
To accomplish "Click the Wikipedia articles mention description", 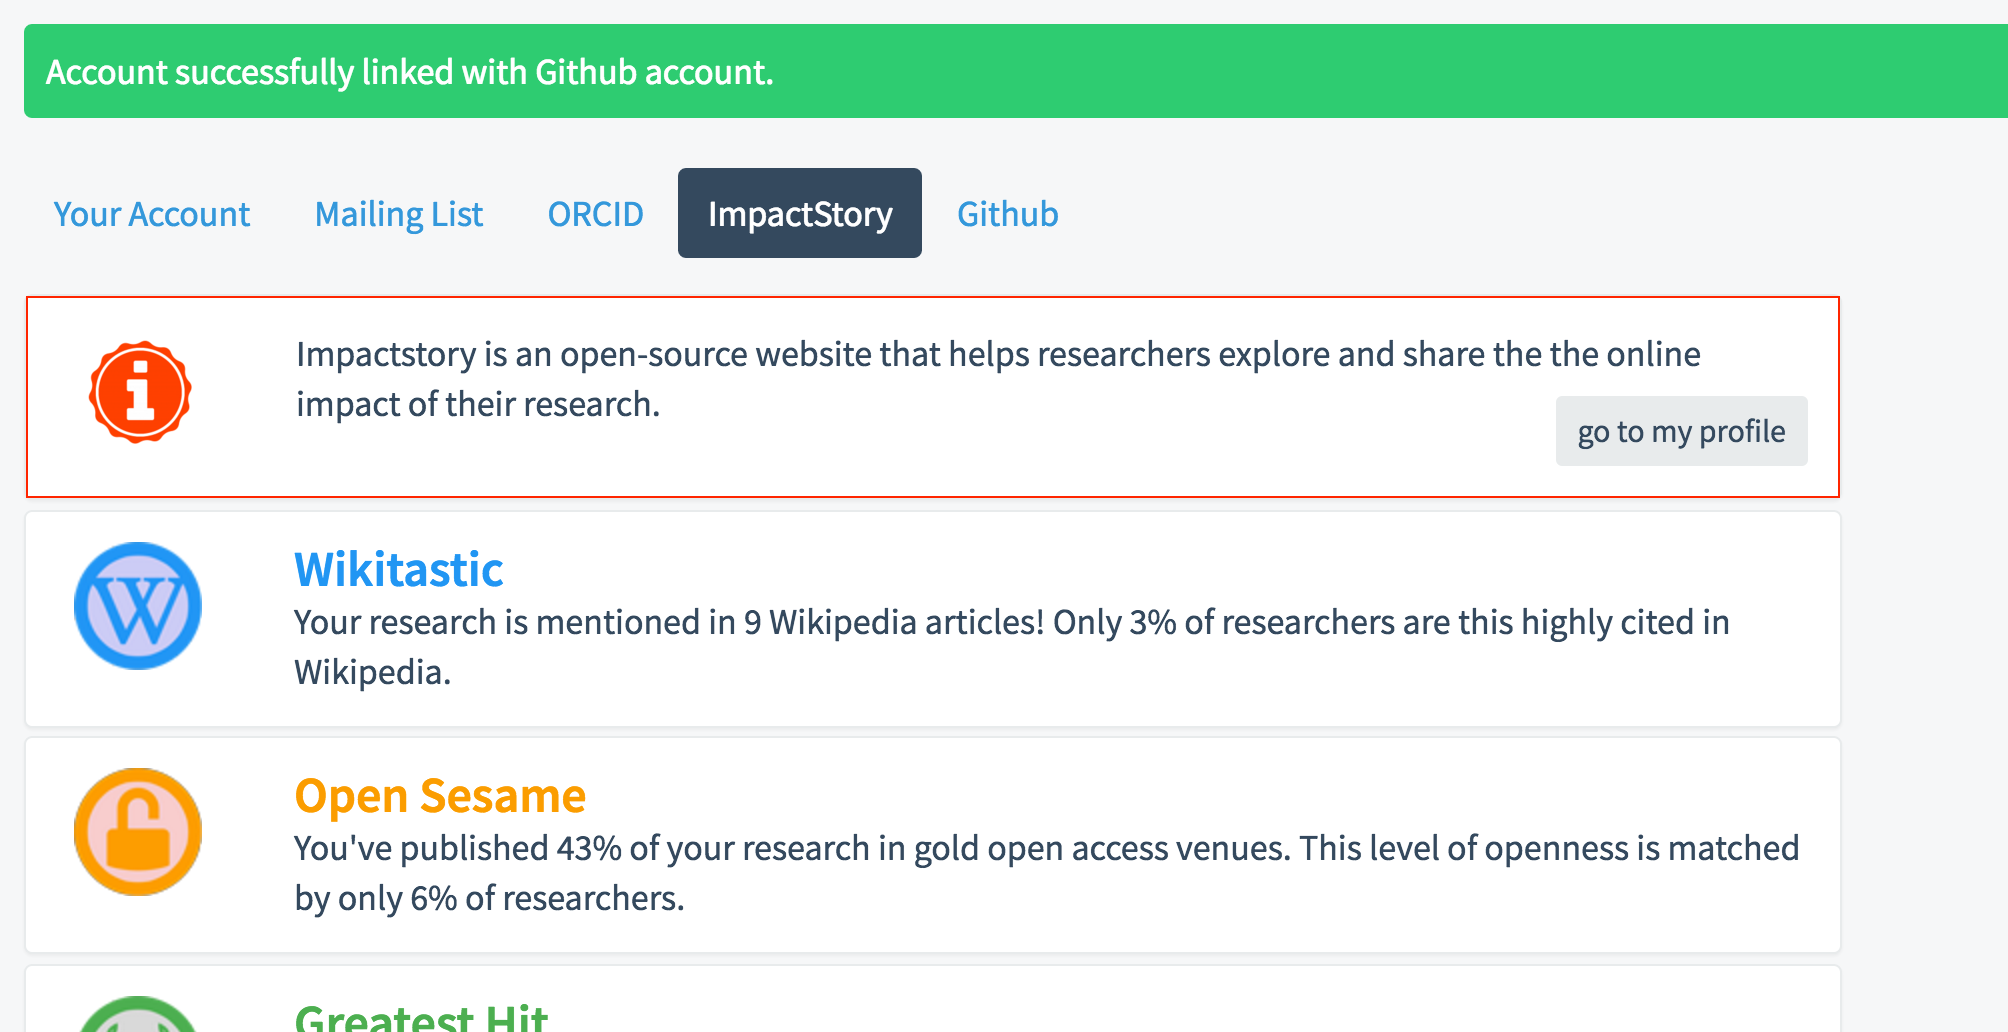I will (1010, 646).
